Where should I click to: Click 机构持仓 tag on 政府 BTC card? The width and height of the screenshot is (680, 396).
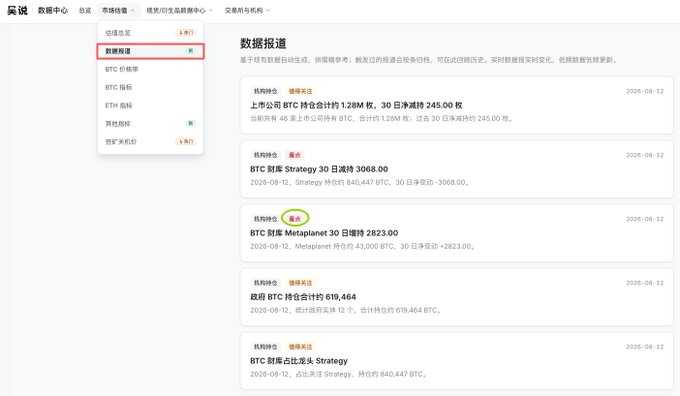point(265,283)
